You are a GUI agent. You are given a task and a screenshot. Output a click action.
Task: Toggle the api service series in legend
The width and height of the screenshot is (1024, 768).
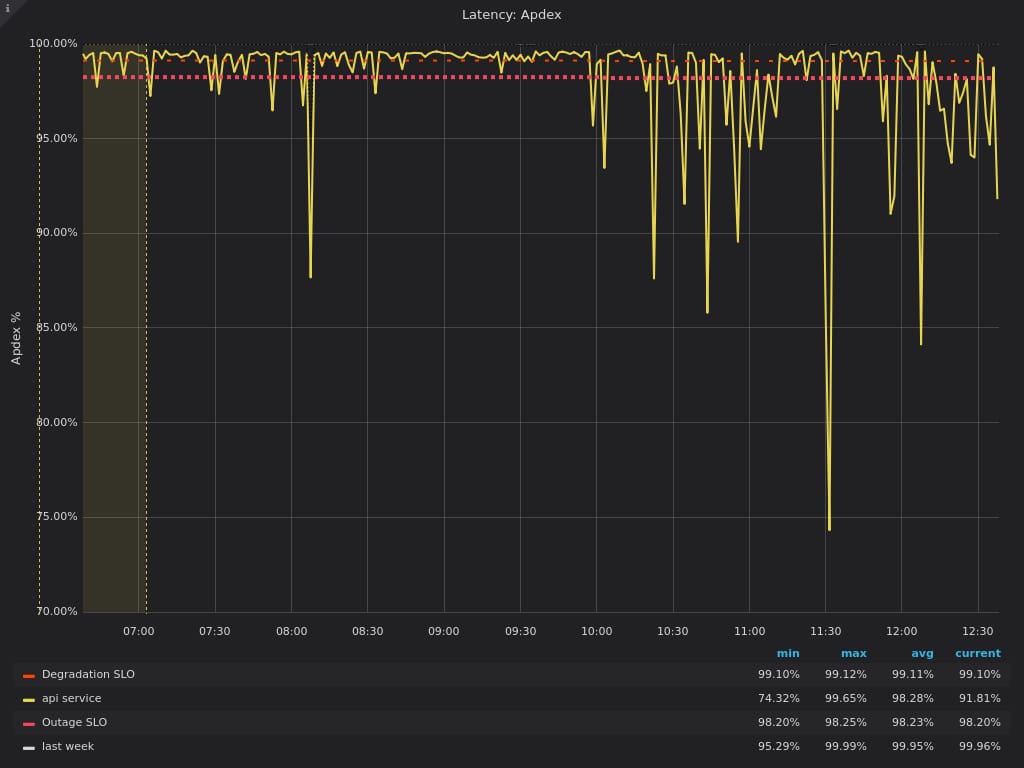click(71, 698)
